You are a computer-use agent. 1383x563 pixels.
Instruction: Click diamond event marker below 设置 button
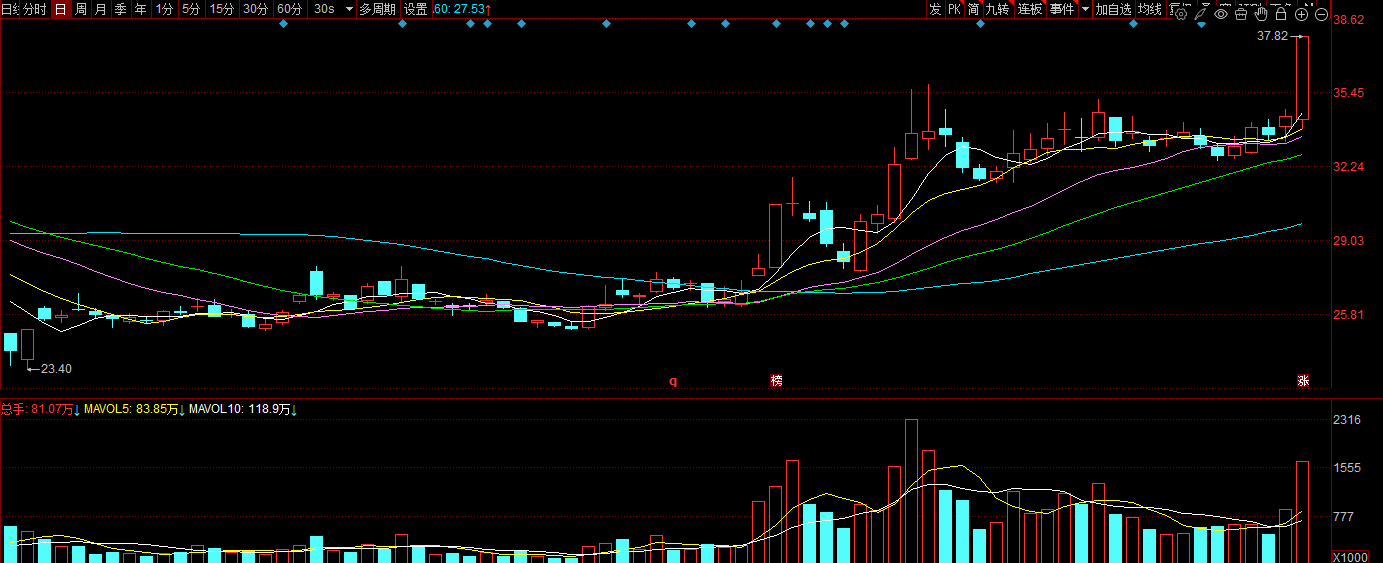(402, 24)
